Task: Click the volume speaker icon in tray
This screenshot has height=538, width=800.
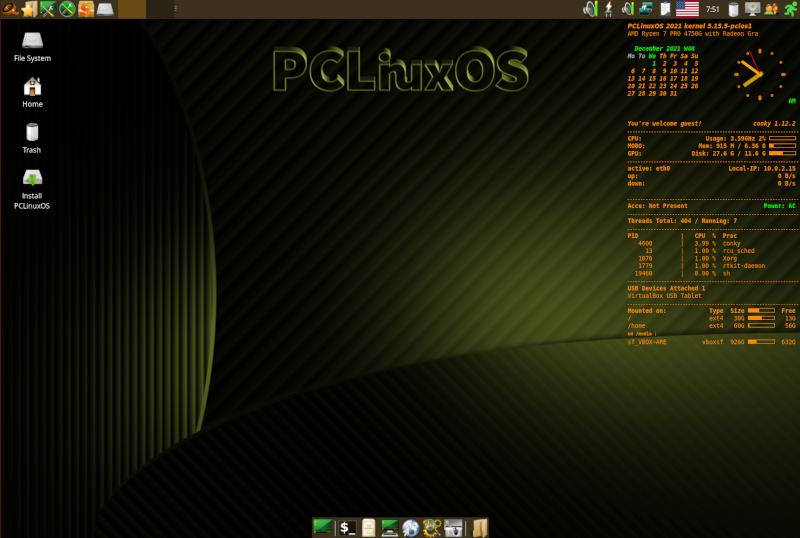Action: coord(590,9)
